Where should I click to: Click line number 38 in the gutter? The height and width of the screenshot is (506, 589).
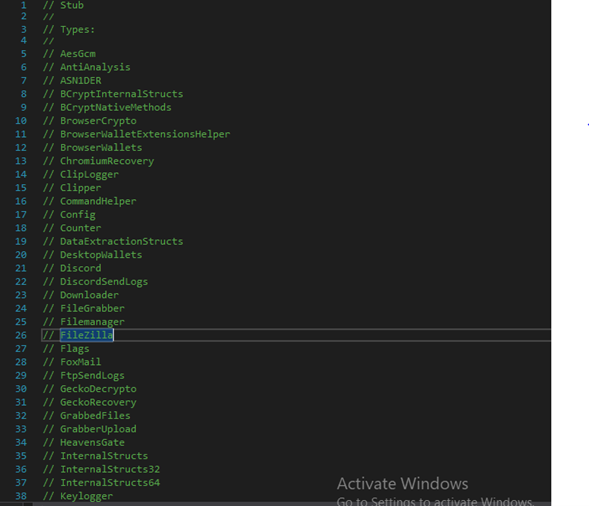21,496
